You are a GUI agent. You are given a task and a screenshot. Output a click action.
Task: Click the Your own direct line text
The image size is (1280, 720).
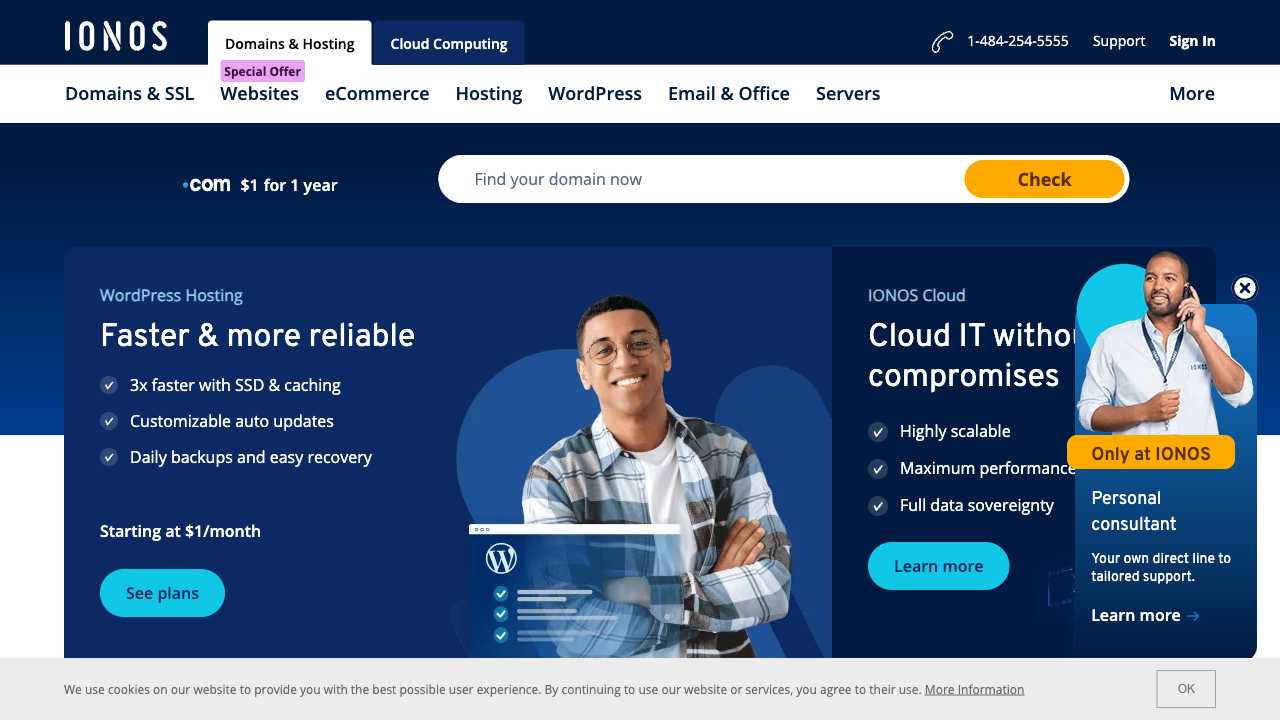pos(1161,567)
